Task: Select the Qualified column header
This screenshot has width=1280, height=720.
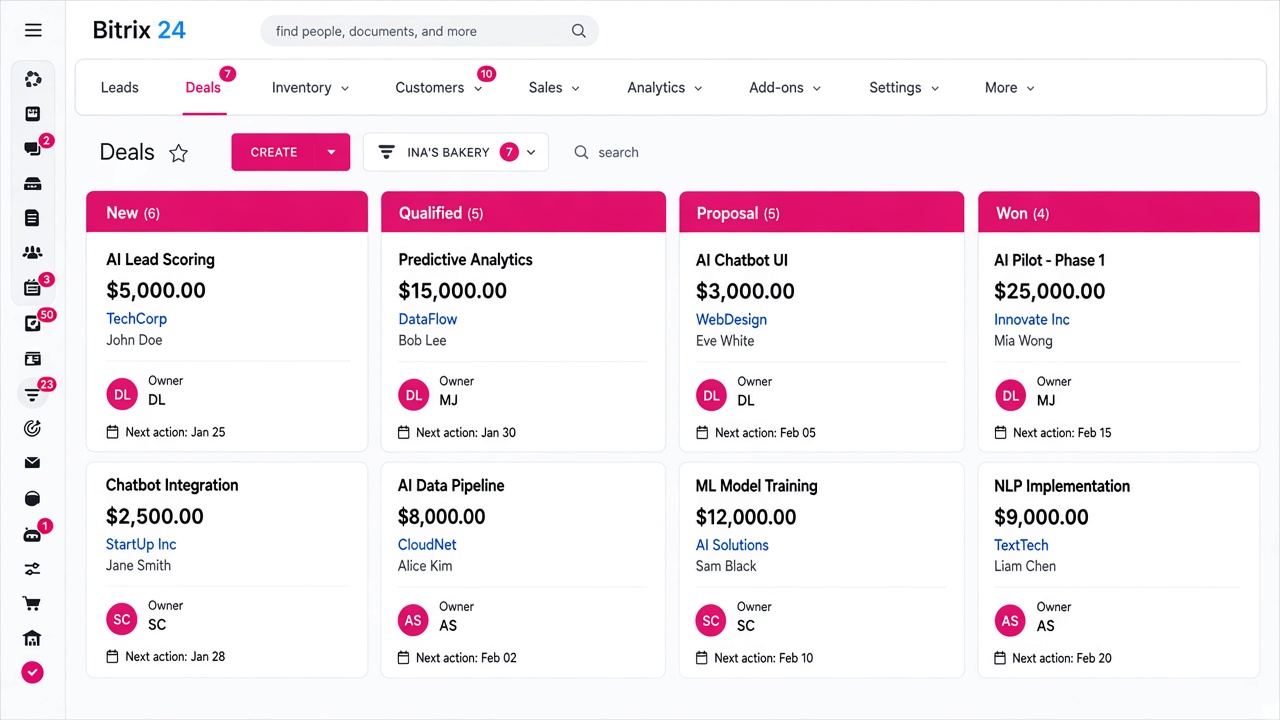Action: 523,213
